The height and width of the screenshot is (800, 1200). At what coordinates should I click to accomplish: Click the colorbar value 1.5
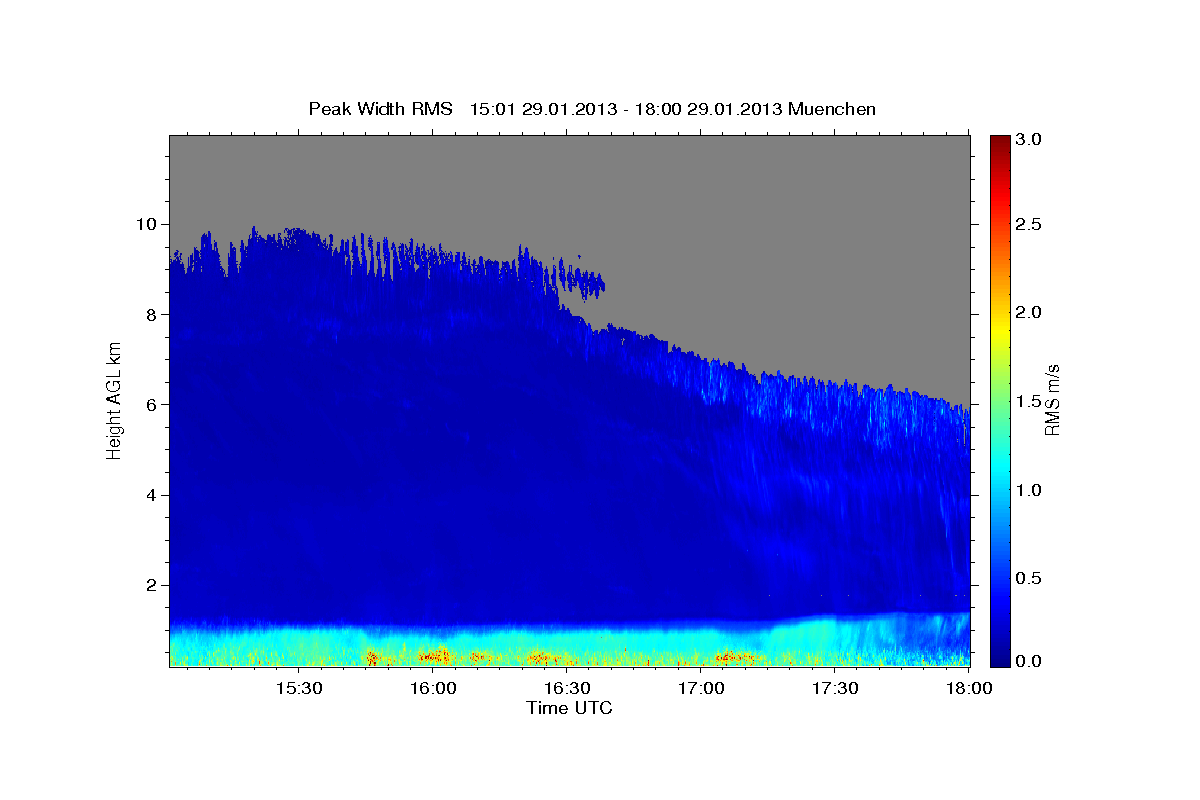[x=1029, y=401]
